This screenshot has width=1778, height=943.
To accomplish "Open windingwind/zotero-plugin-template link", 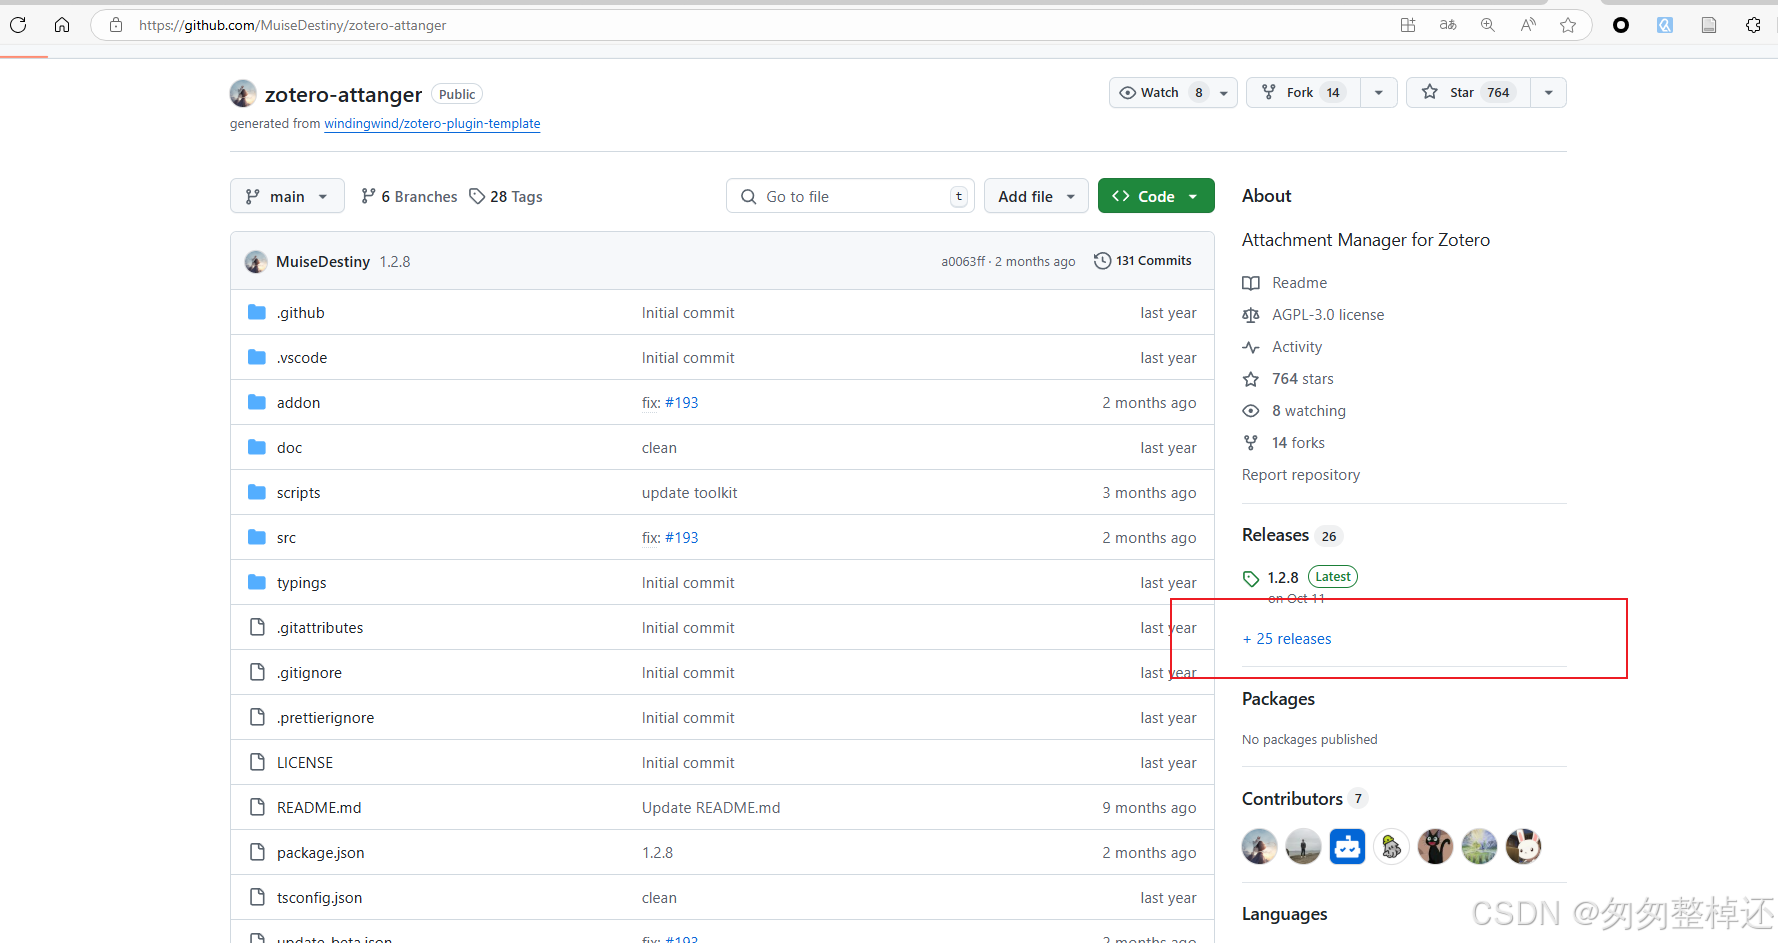I will [432, 124].
